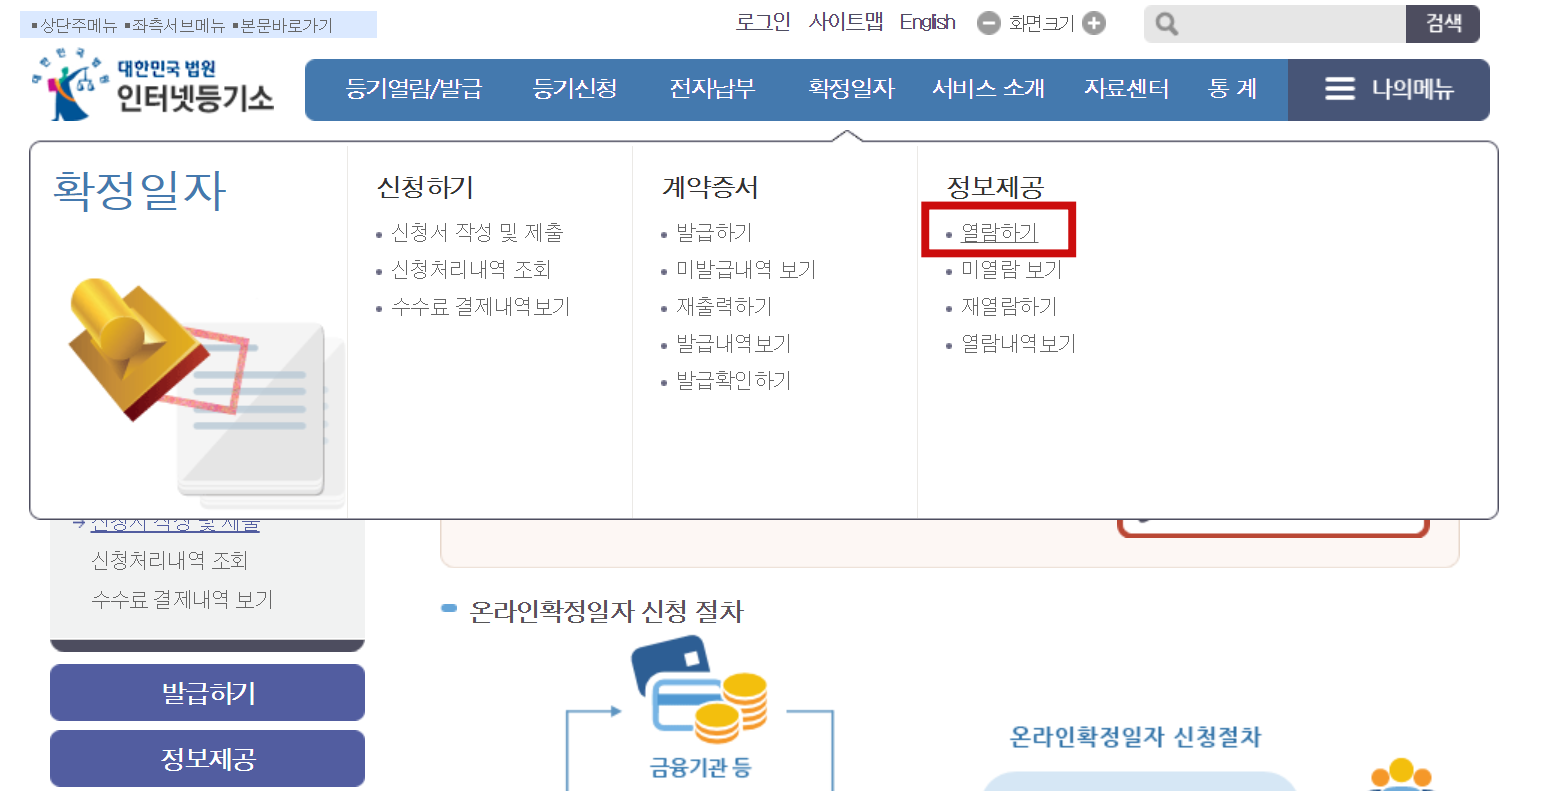
Task: Select 발급내역보기 menu entry
Action: coord(734,344)
